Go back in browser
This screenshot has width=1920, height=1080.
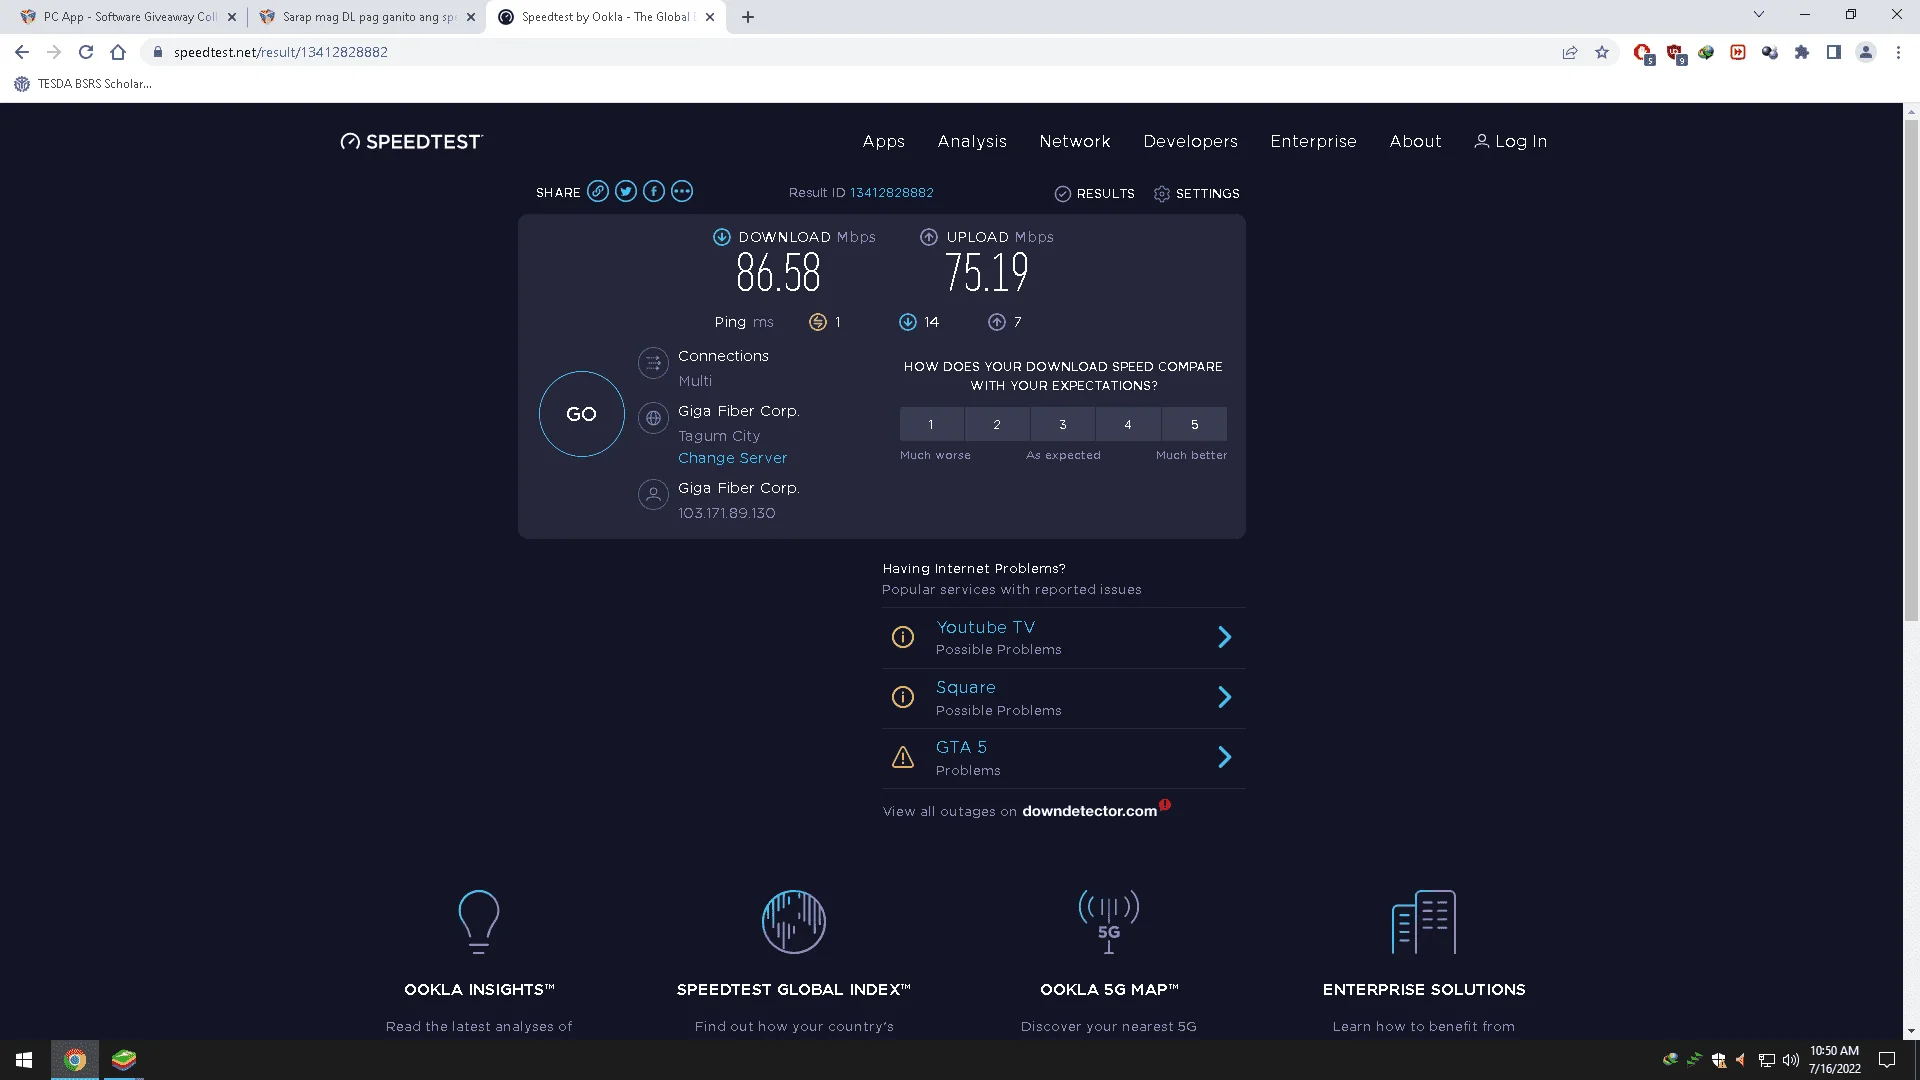pos(22,52)
